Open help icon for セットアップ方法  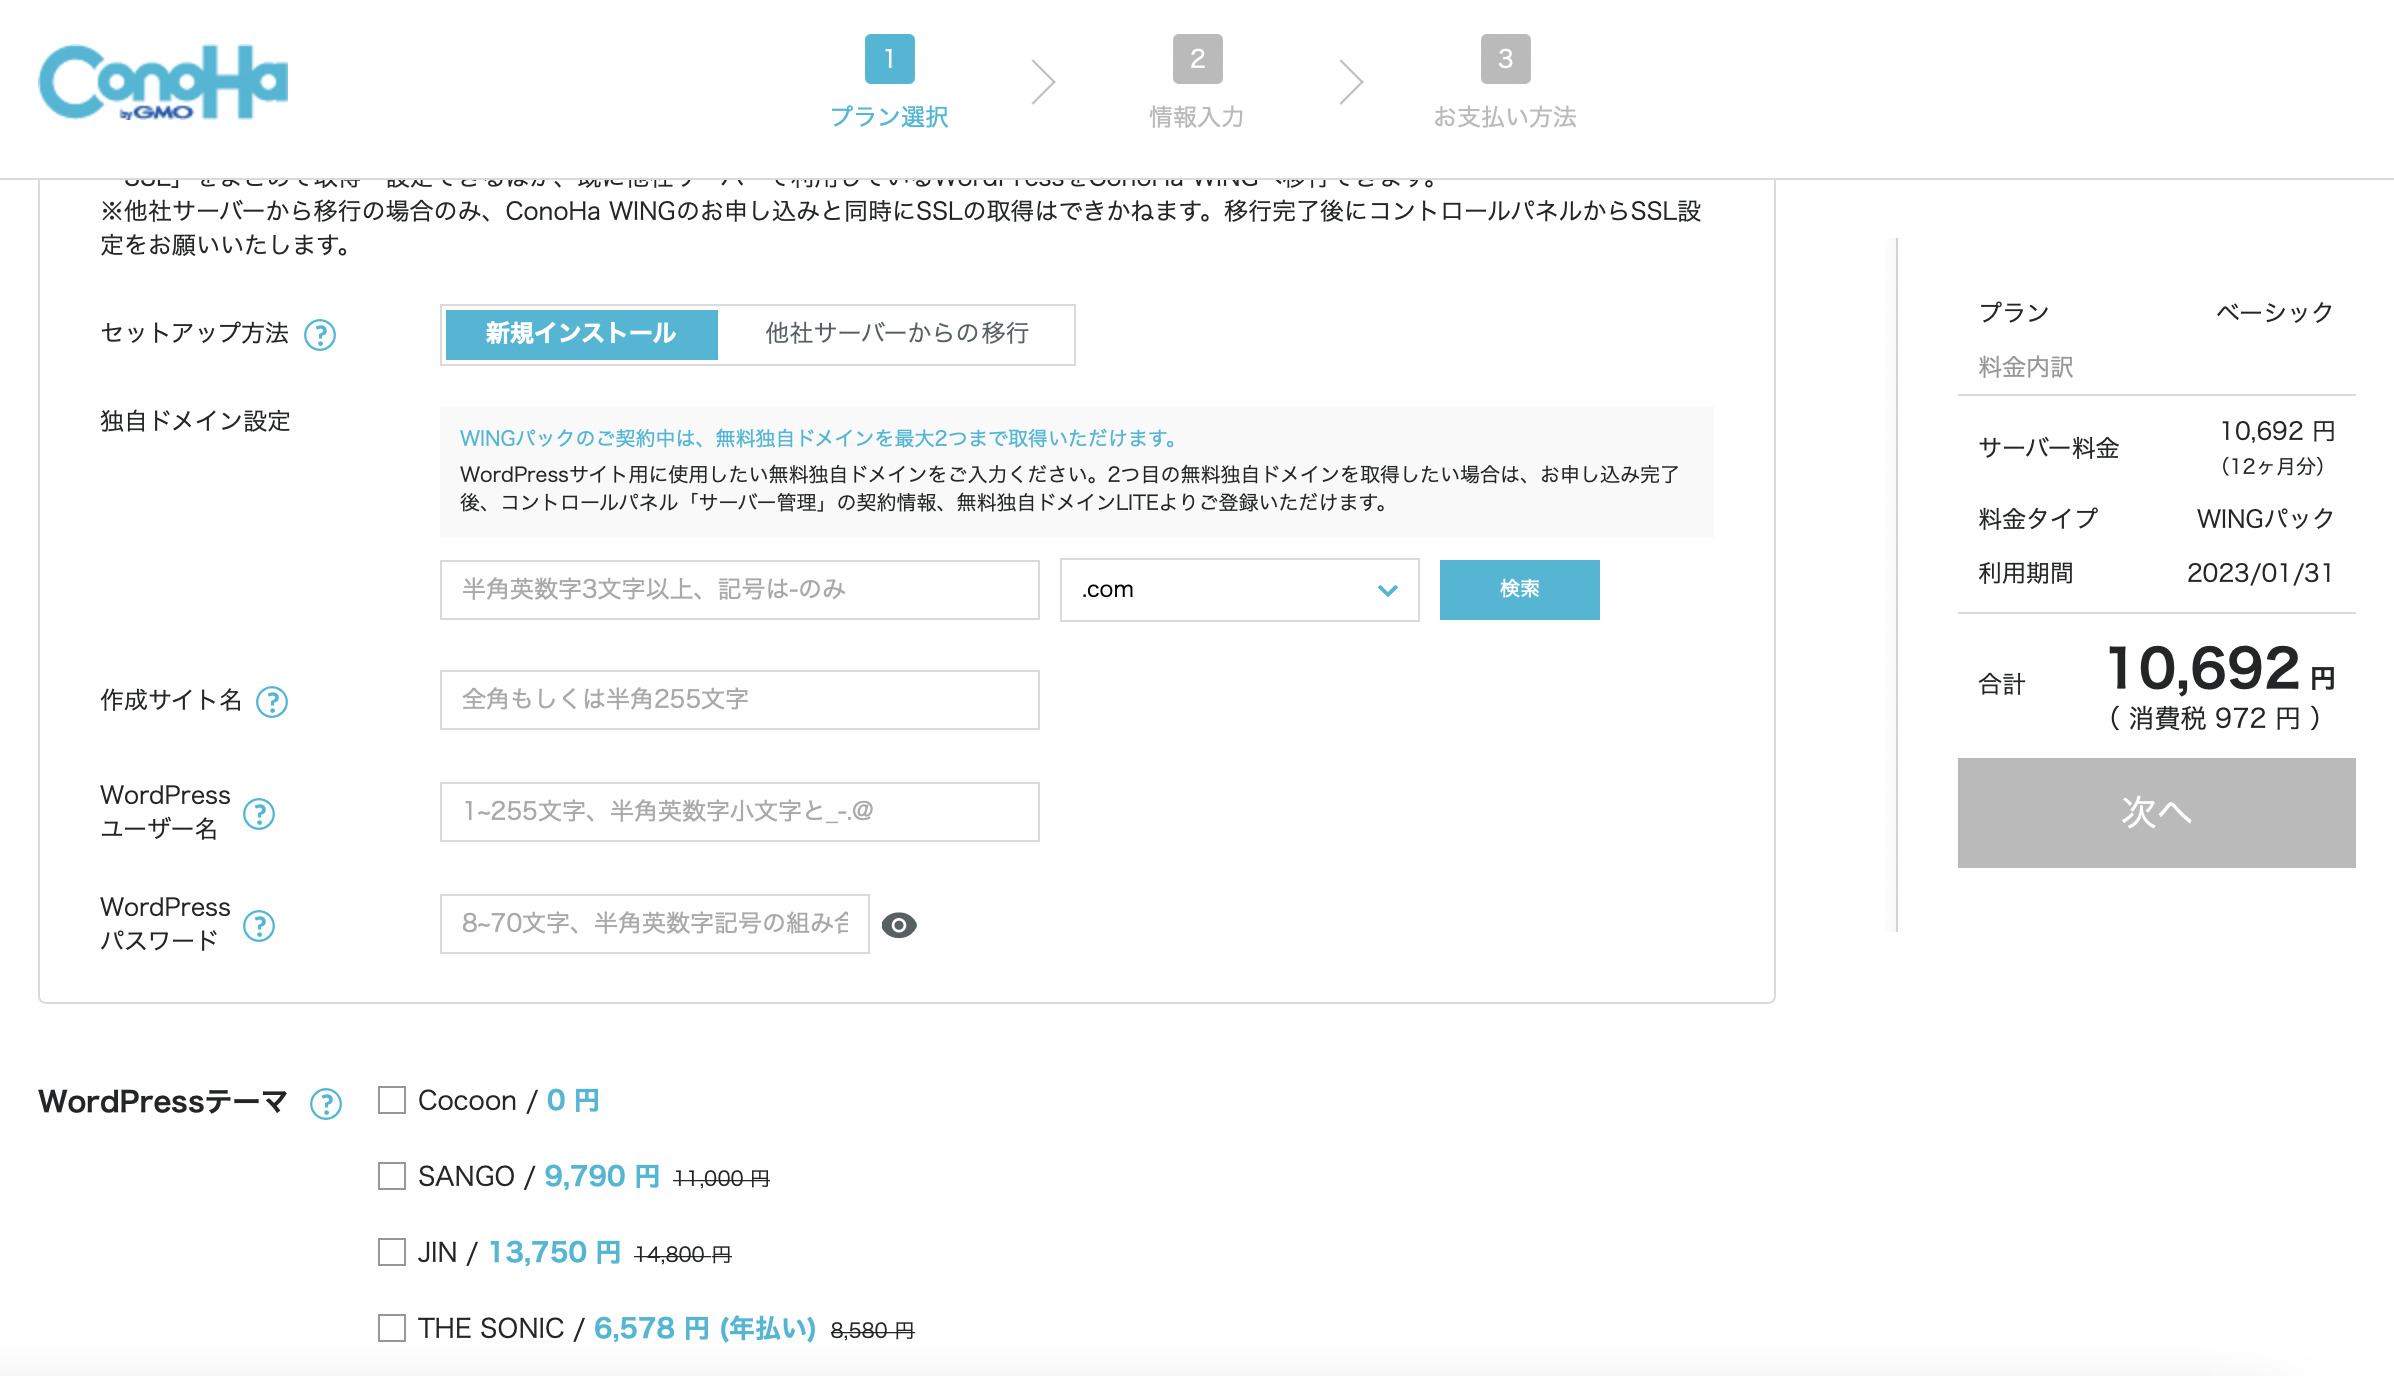pos(320,335)
